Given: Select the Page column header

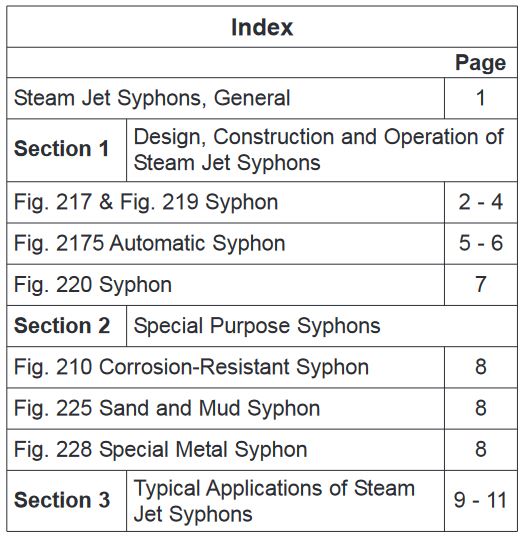Looking at the screenshot, I should [x=480, y=63].
